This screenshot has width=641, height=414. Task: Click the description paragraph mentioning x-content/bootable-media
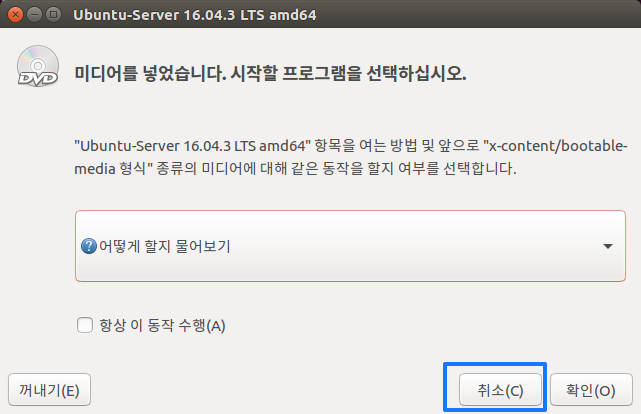coord(351,157)
